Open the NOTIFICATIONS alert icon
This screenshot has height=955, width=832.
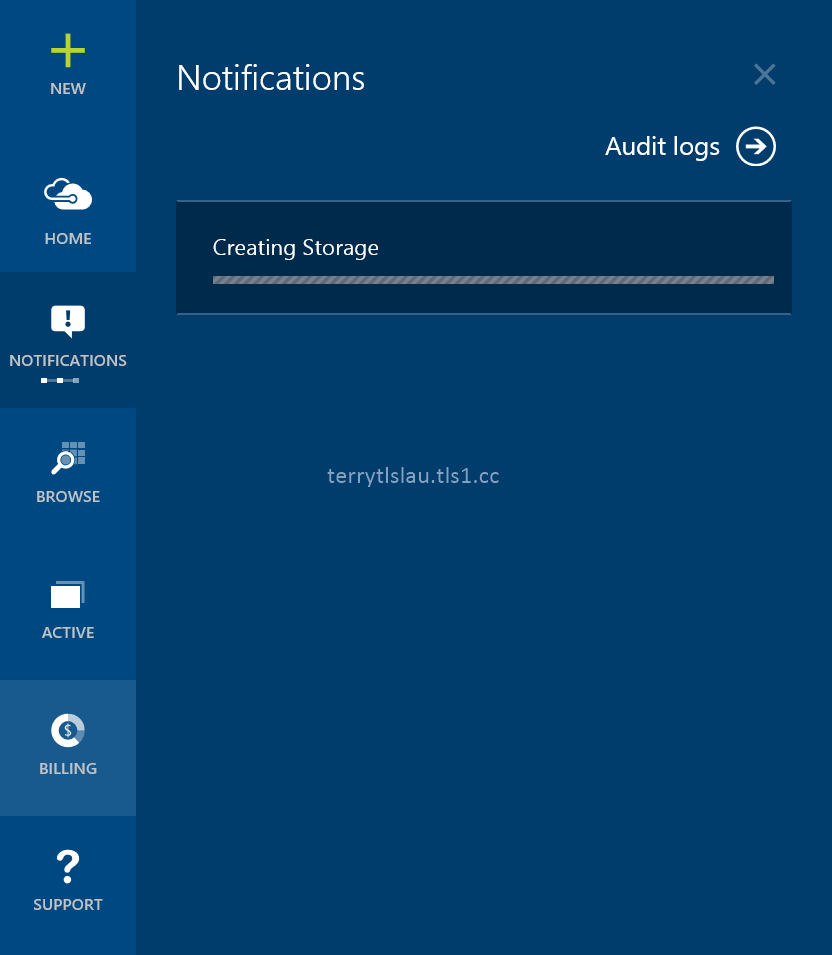(67, 320)
